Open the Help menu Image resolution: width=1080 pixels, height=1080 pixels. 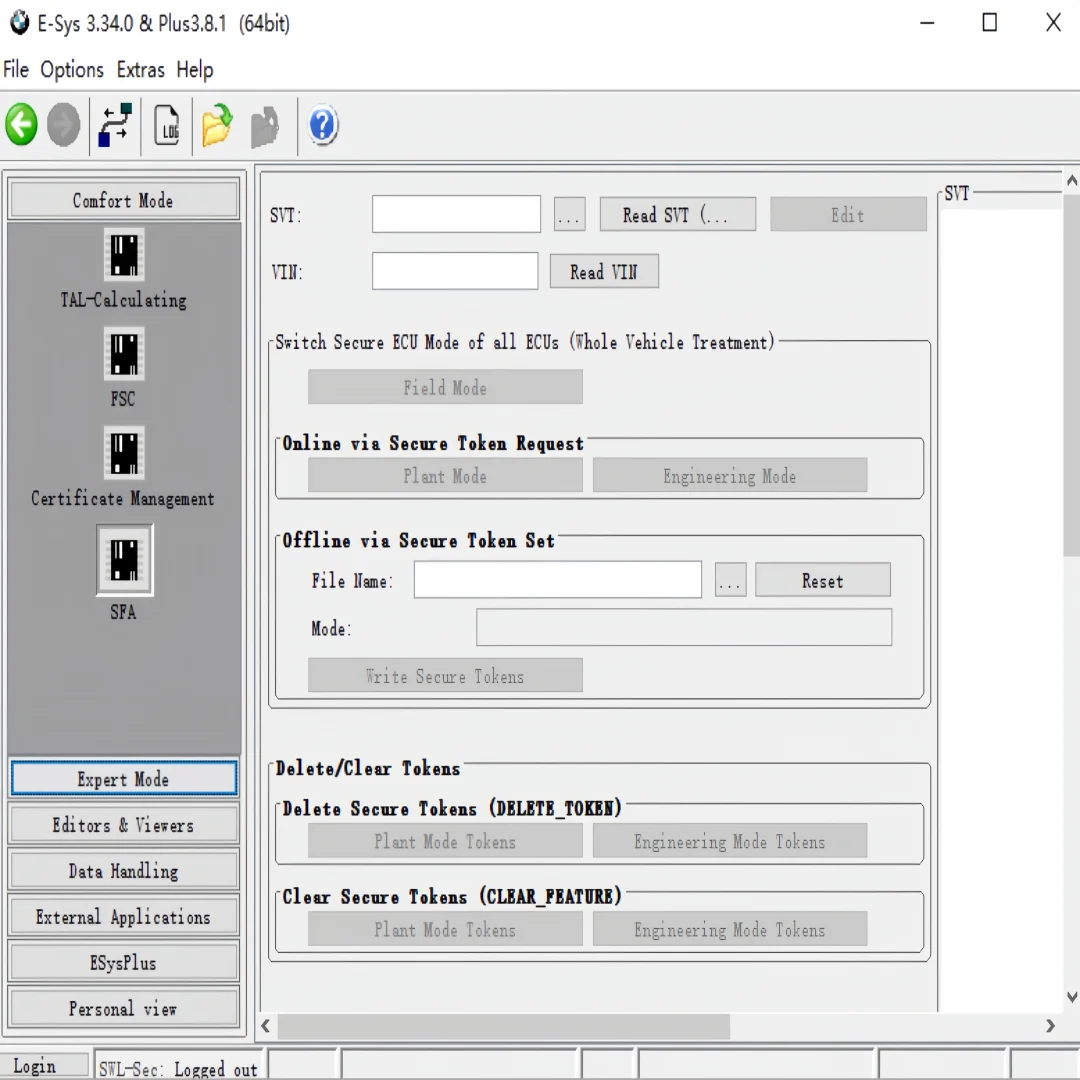point(195,70)
